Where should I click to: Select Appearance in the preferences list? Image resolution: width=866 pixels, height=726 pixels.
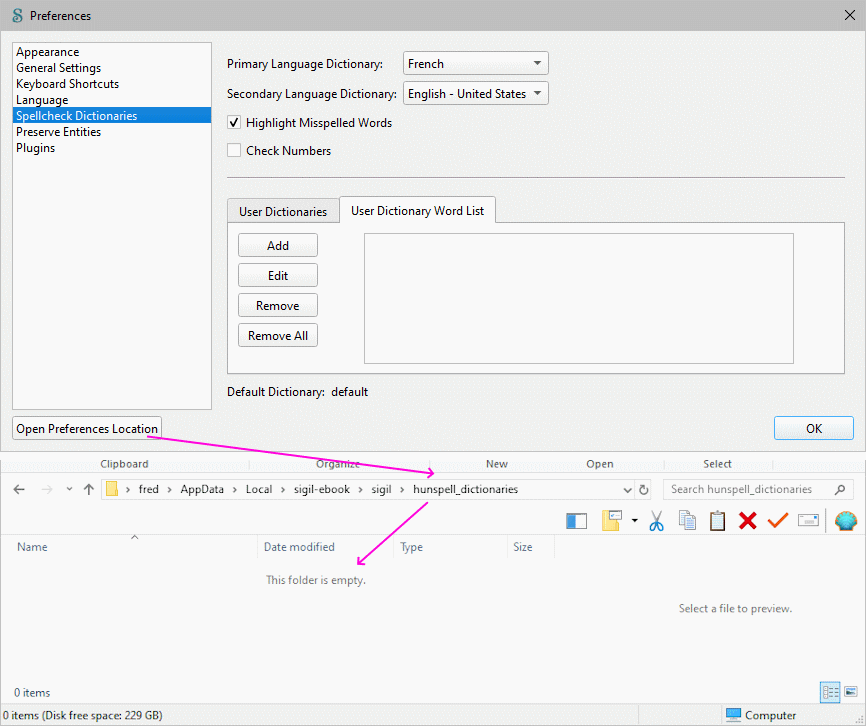[112, 52]
